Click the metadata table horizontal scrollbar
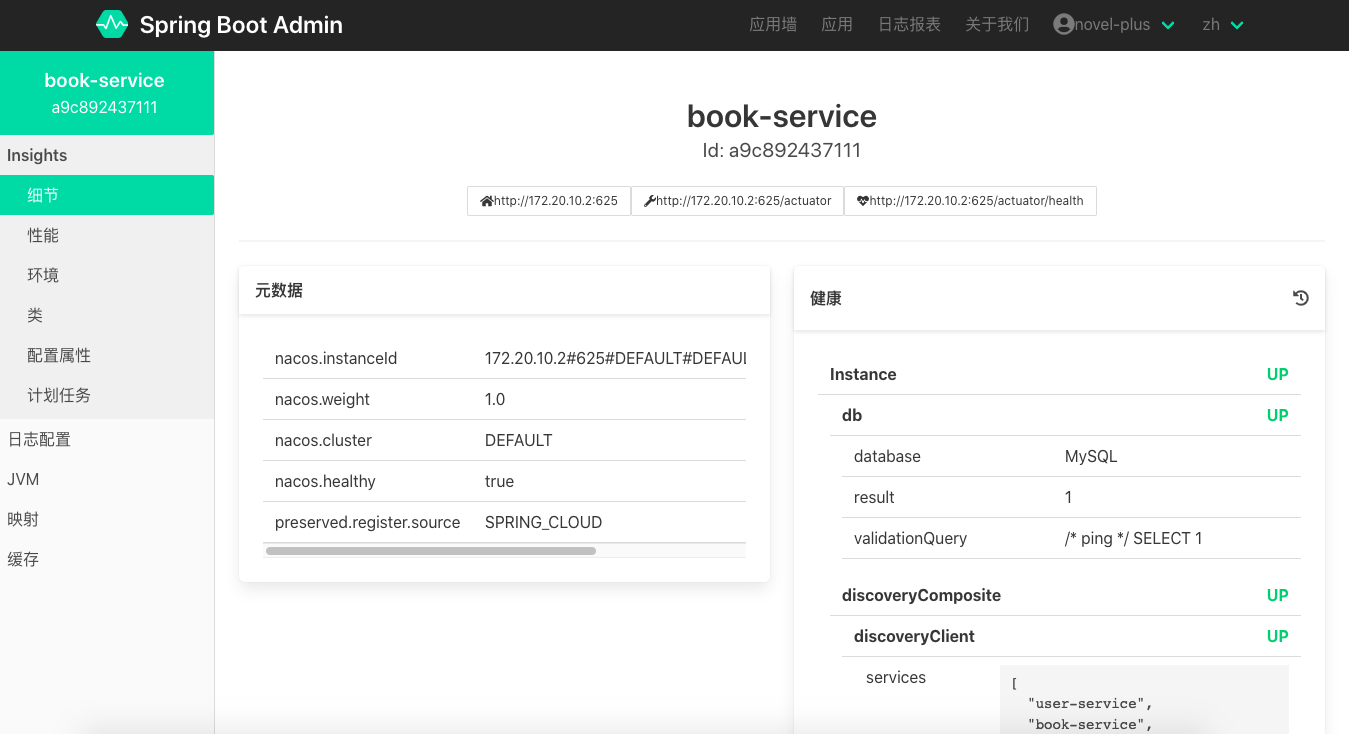This screenshot has width=1349, height=734. coord(430,550)
